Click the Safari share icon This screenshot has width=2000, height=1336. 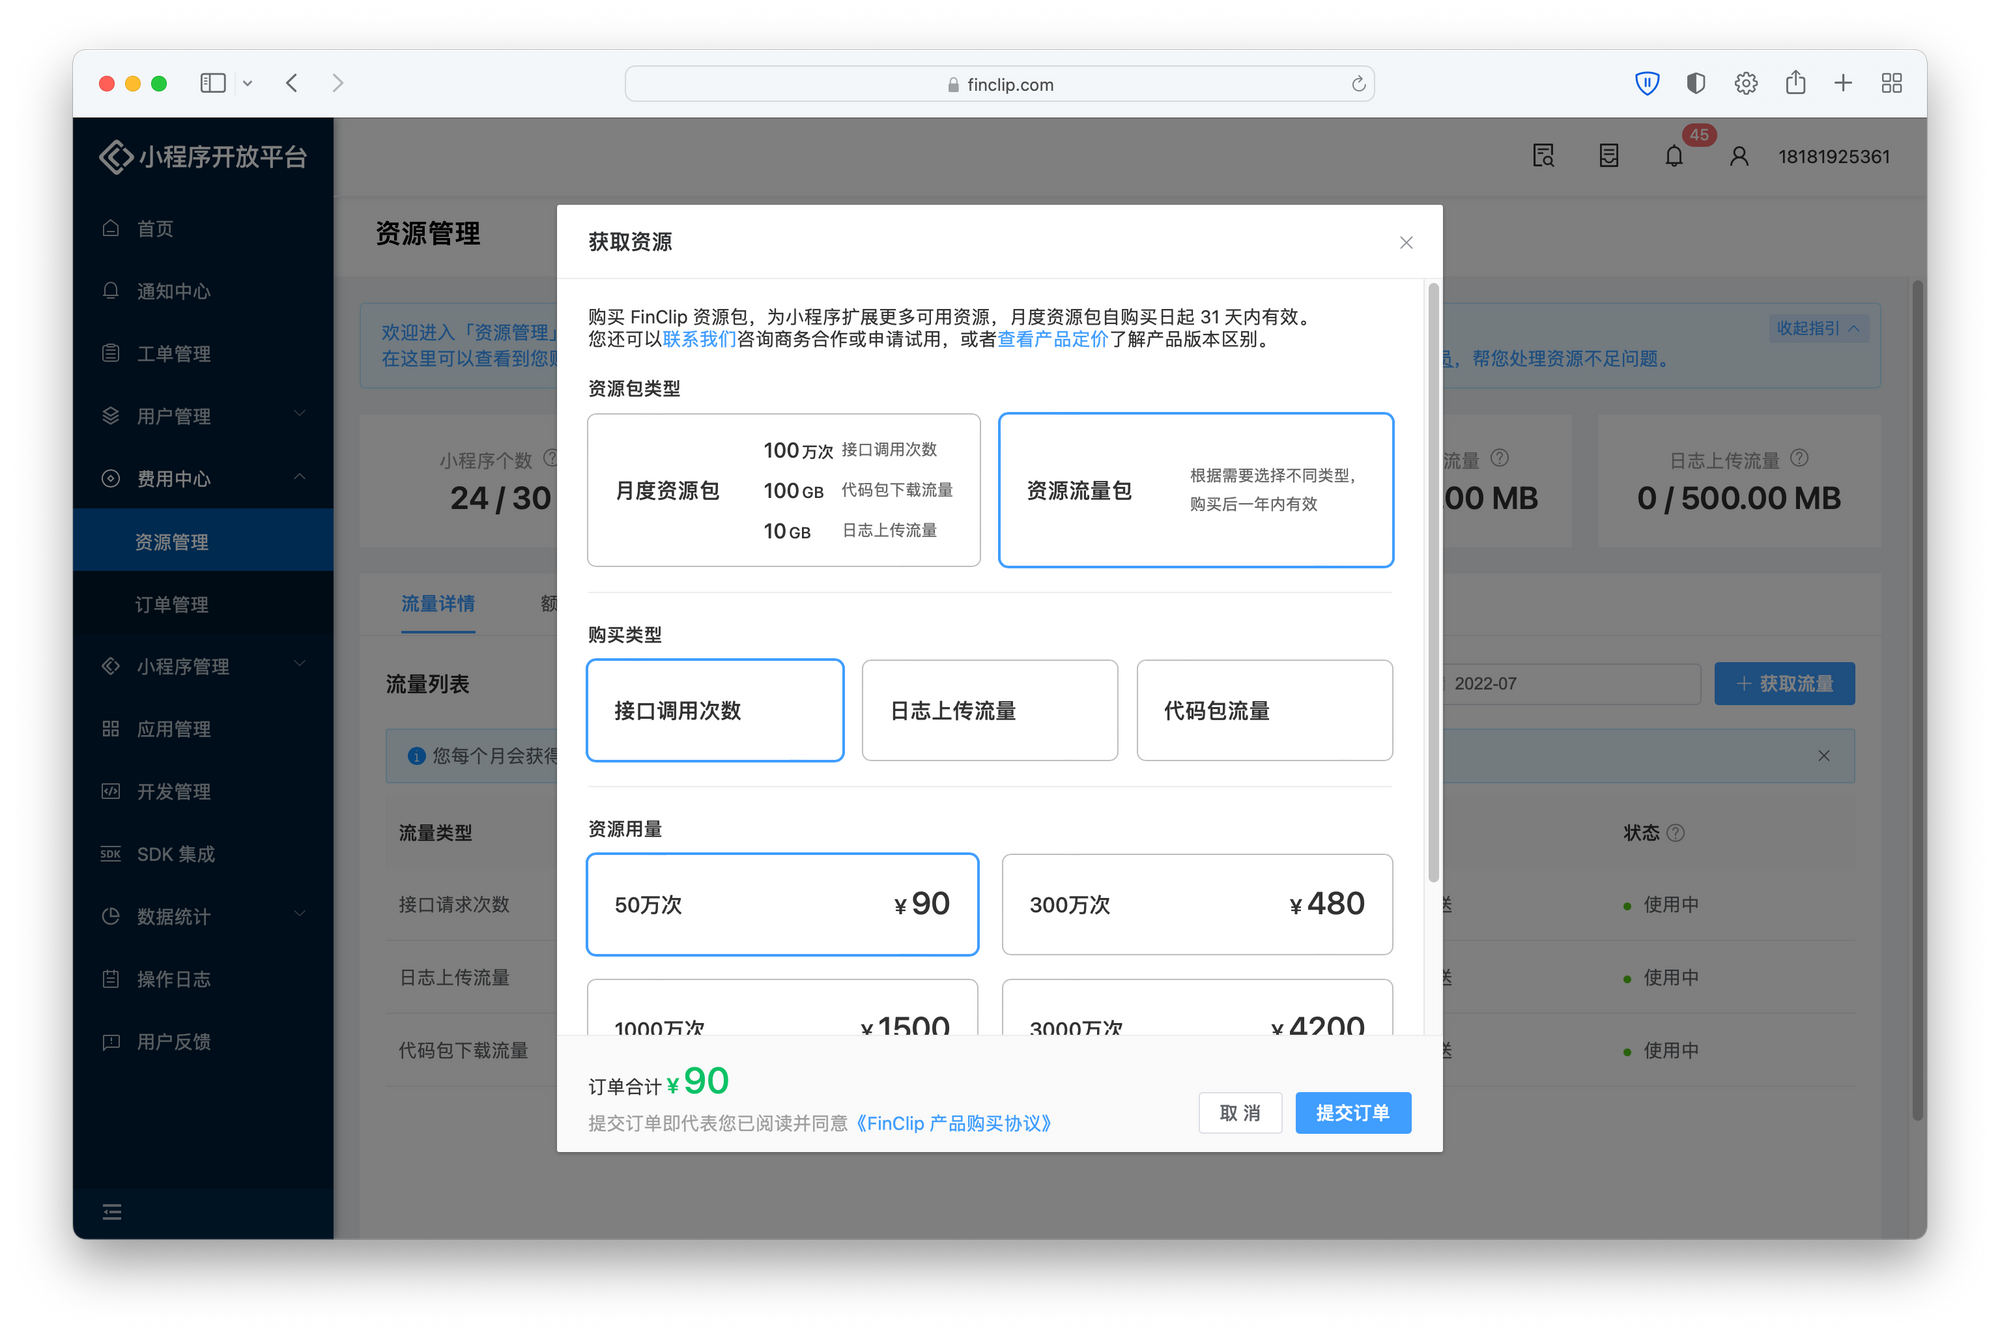[1796, 82]
